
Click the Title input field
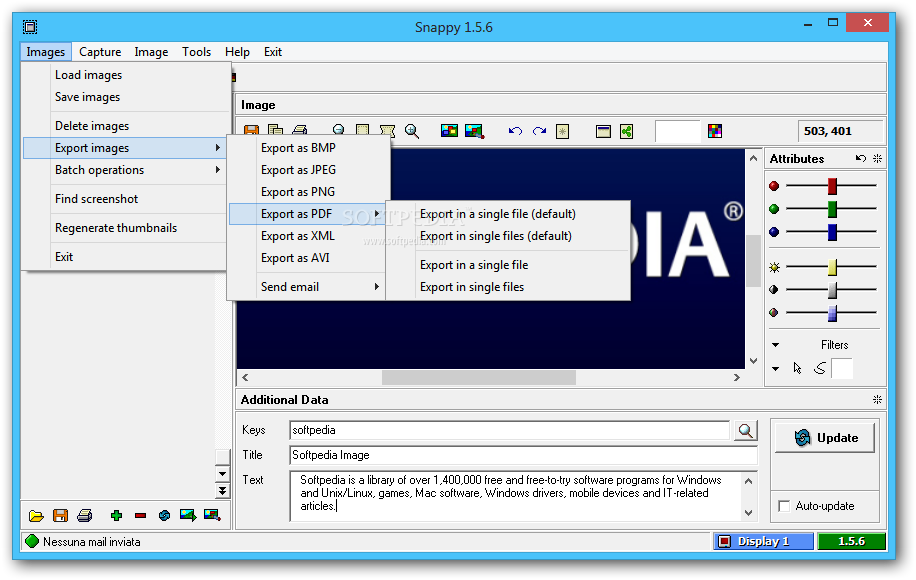tap(523, 455)
